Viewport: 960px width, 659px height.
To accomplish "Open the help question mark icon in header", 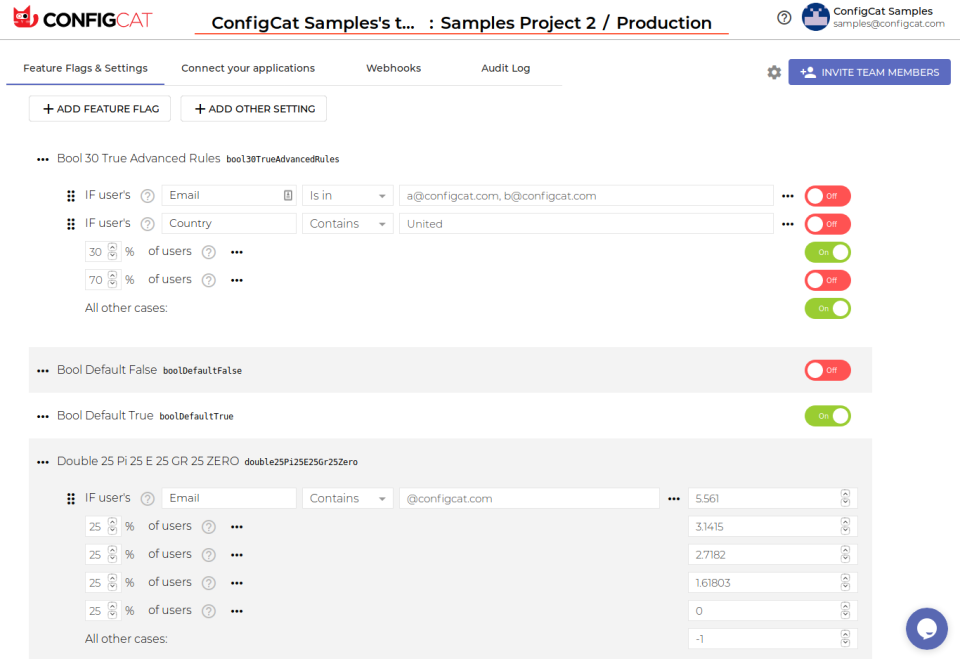I will click(786, 17).
